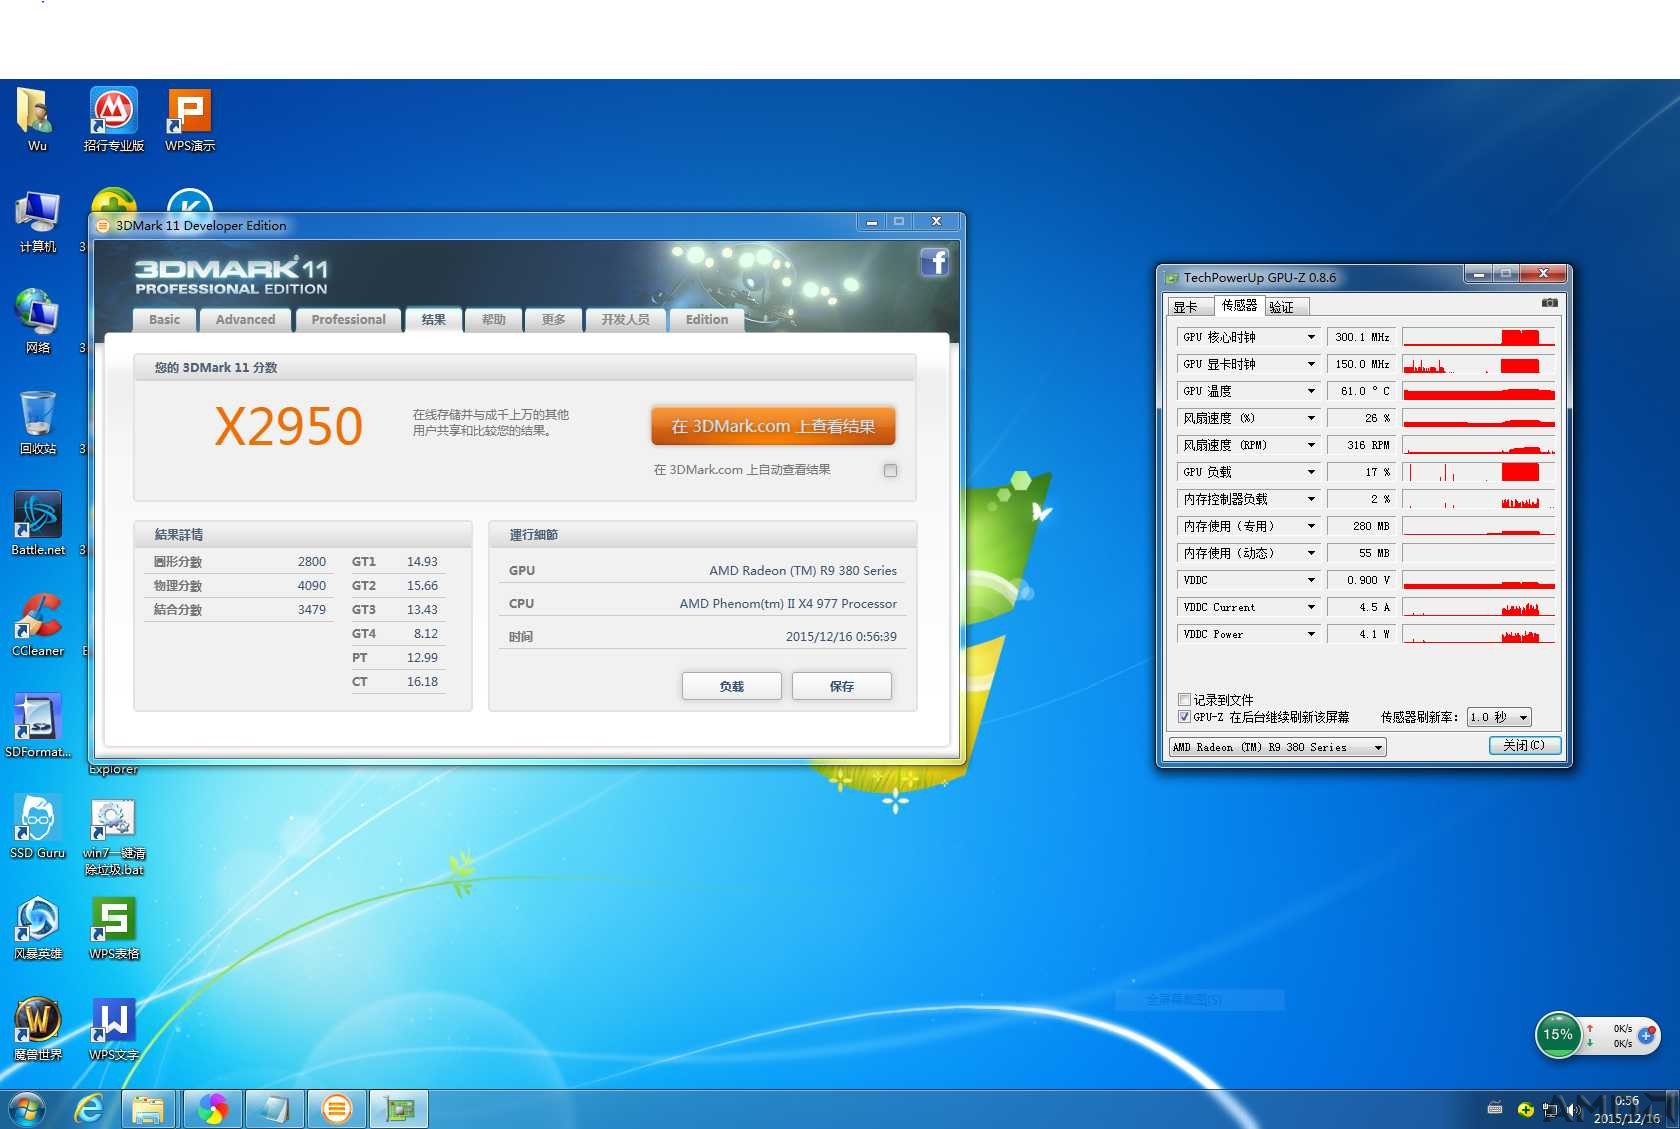Open the file explorer taskbar icon

click(x=149, y=1108)
